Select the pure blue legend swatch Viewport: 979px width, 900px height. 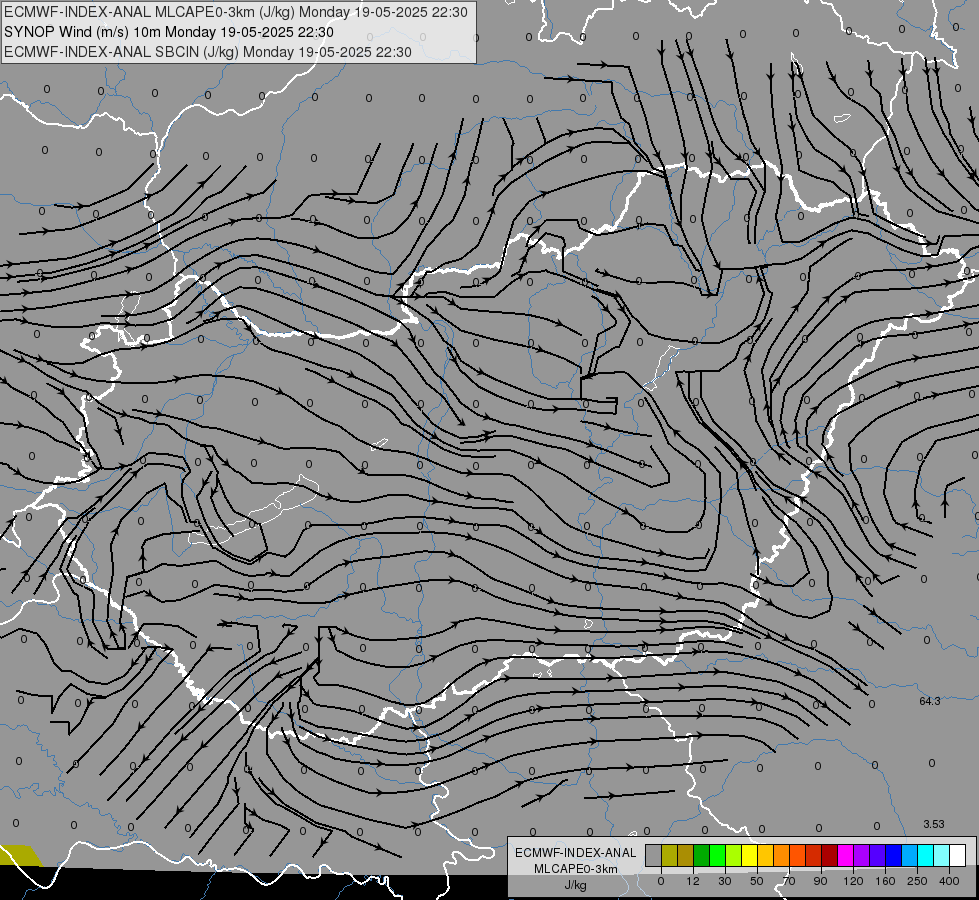[893, 855]
